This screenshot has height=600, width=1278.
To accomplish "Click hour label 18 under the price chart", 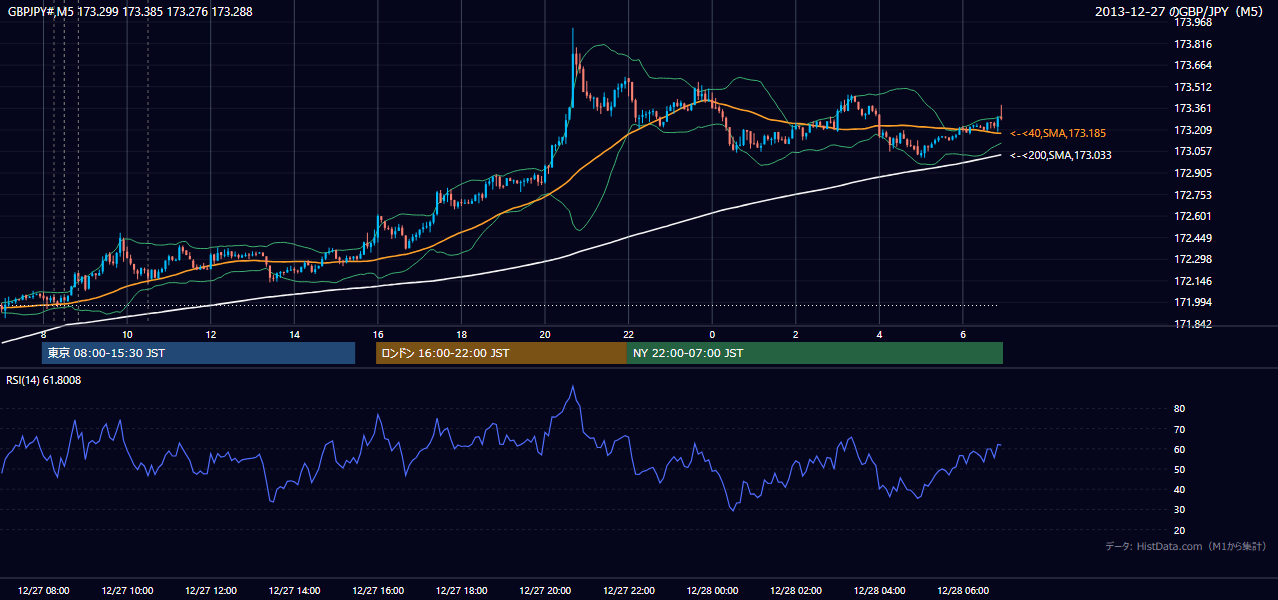I will coord(461,334).
